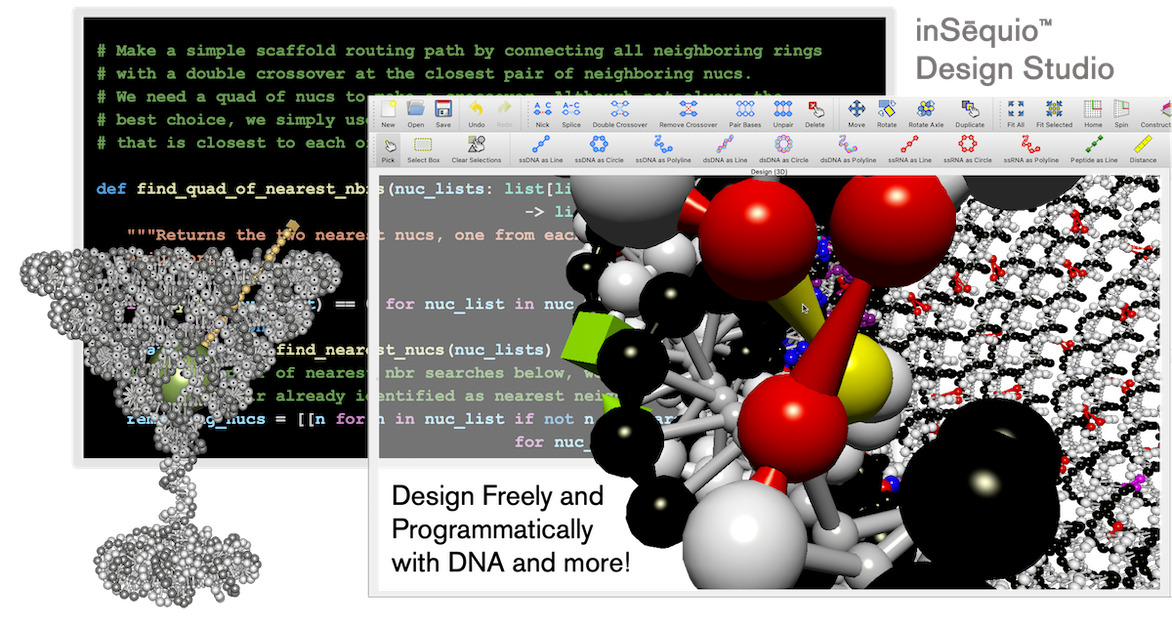Click the Save icon

pos(443,112)
